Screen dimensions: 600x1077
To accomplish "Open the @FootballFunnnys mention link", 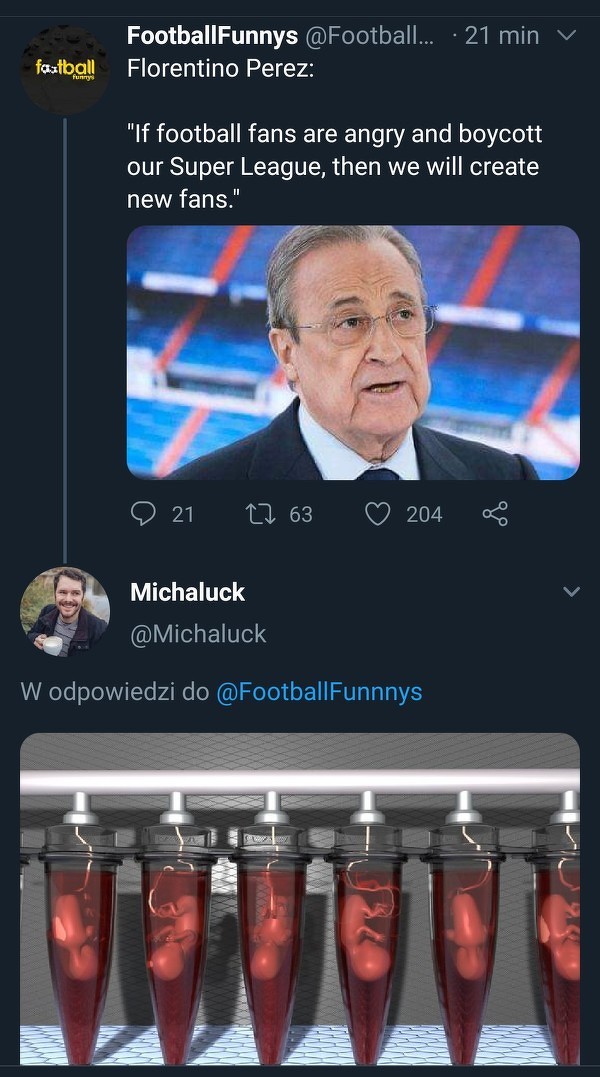I will pos(319,692).
